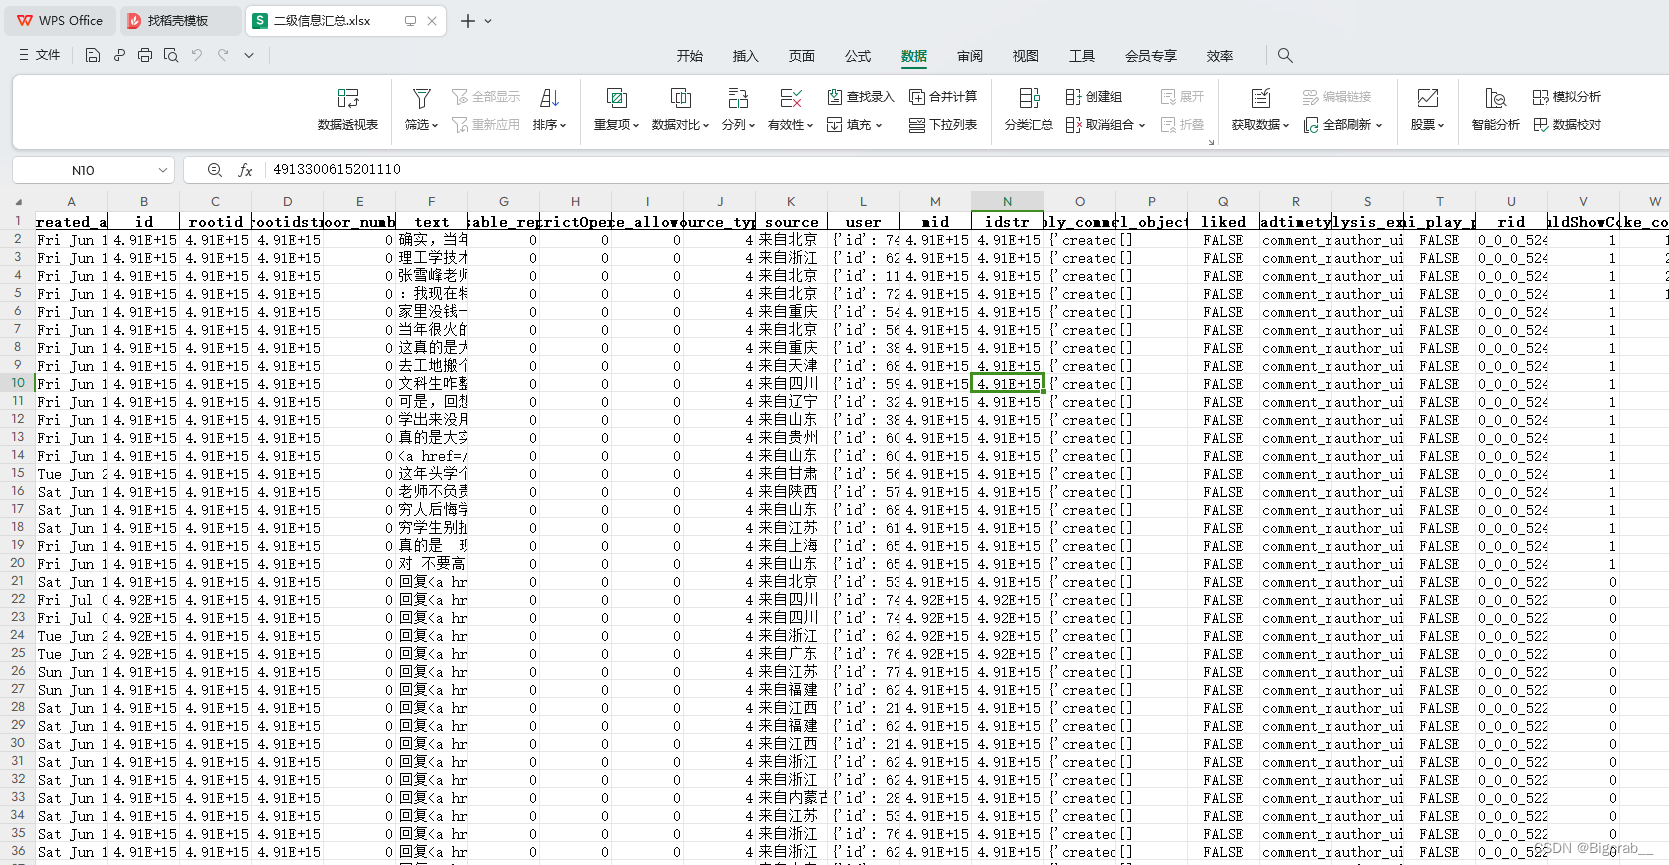Expand the Fill (填充) dropdown
Image resolution: width=1669 pixels, height=865 pixels.
point(879,125)
